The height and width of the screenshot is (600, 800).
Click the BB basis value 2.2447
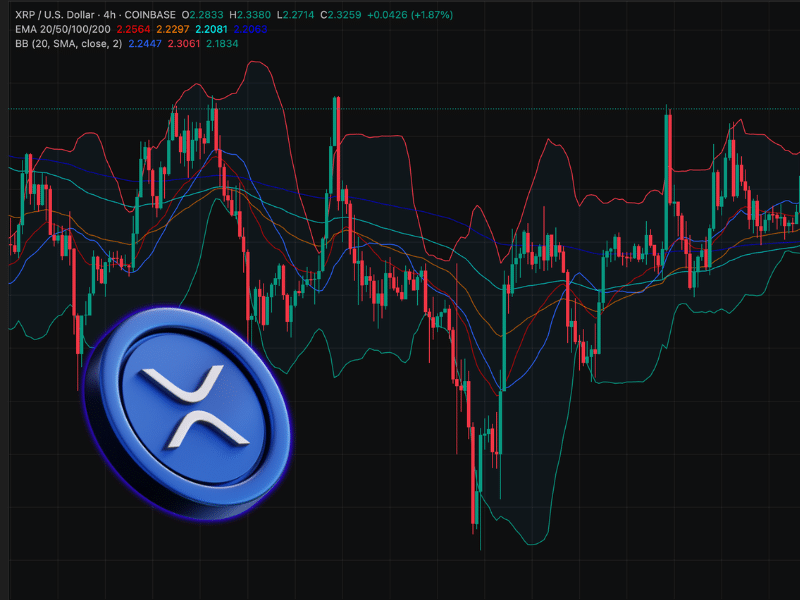[145, 43]
